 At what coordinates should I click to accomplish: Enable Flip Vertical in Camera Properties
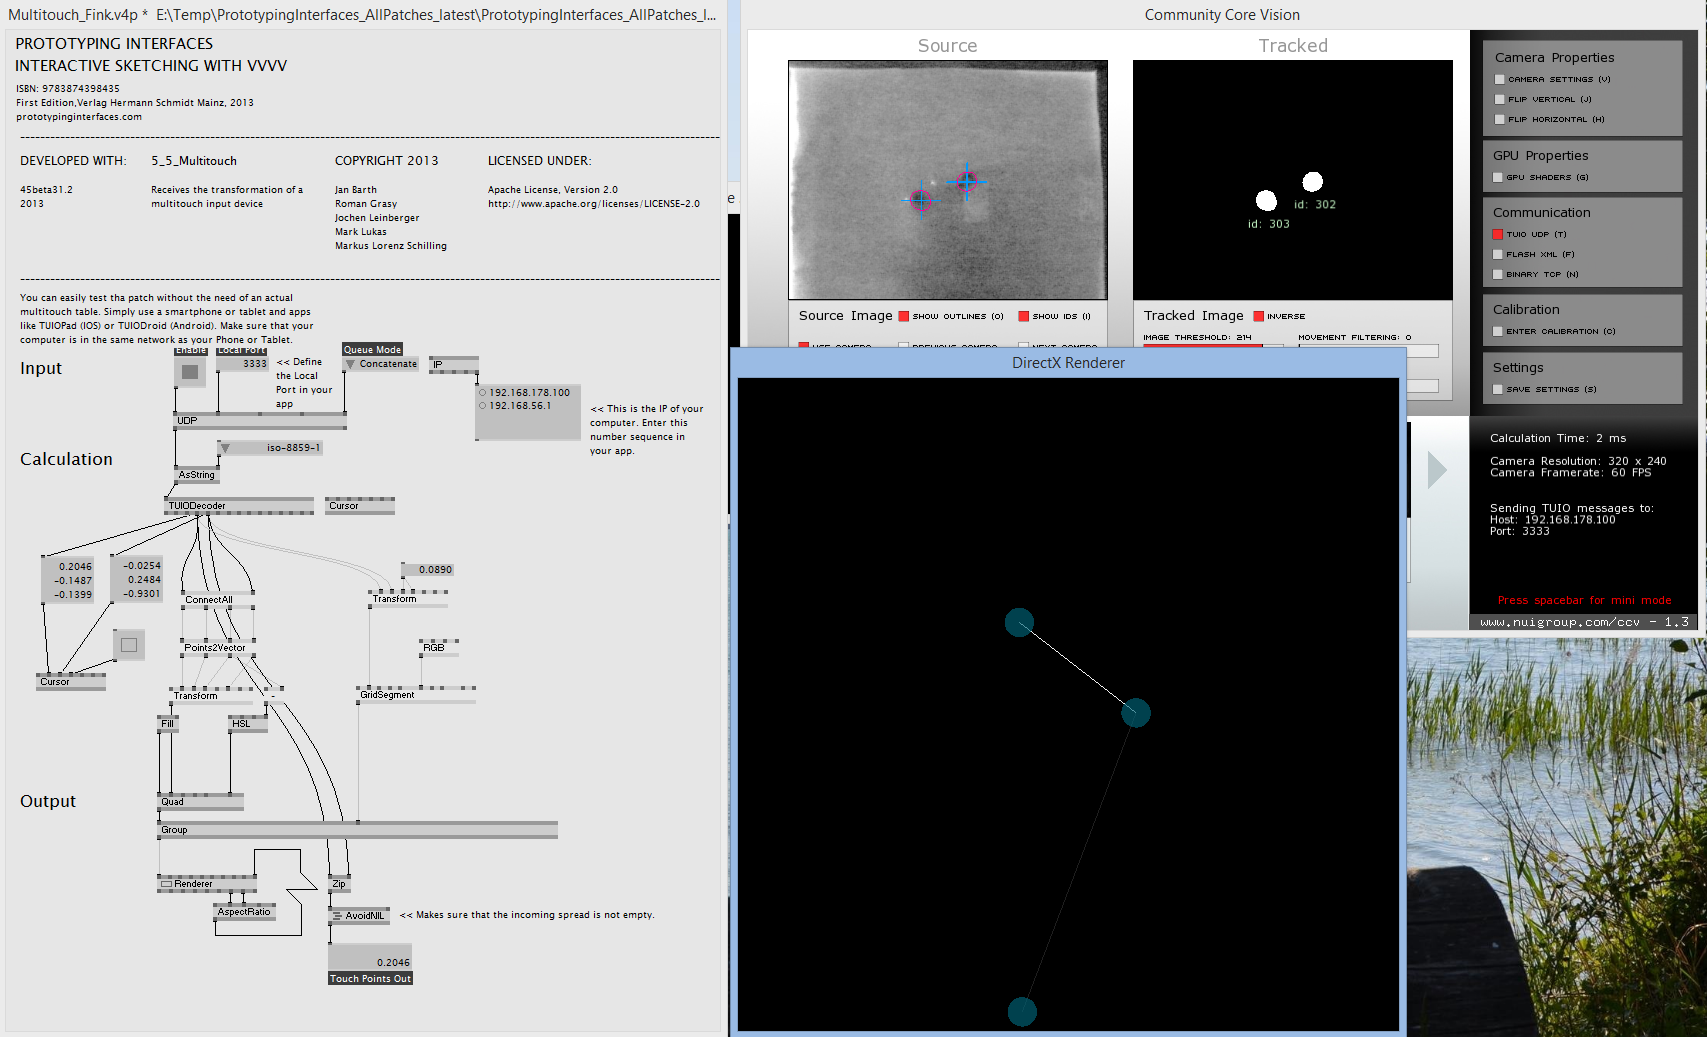pyautogui.click(x=1499, y=100)
